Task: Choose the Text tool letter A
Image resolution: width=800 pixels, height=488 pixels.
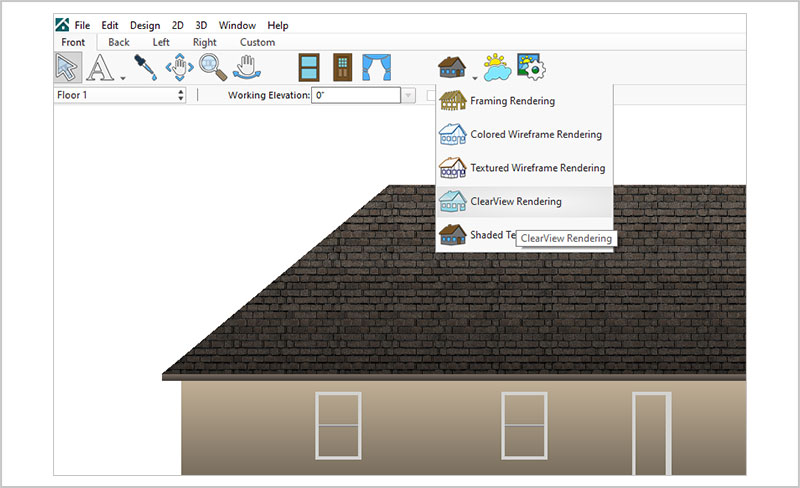Action: coord(100,67)
